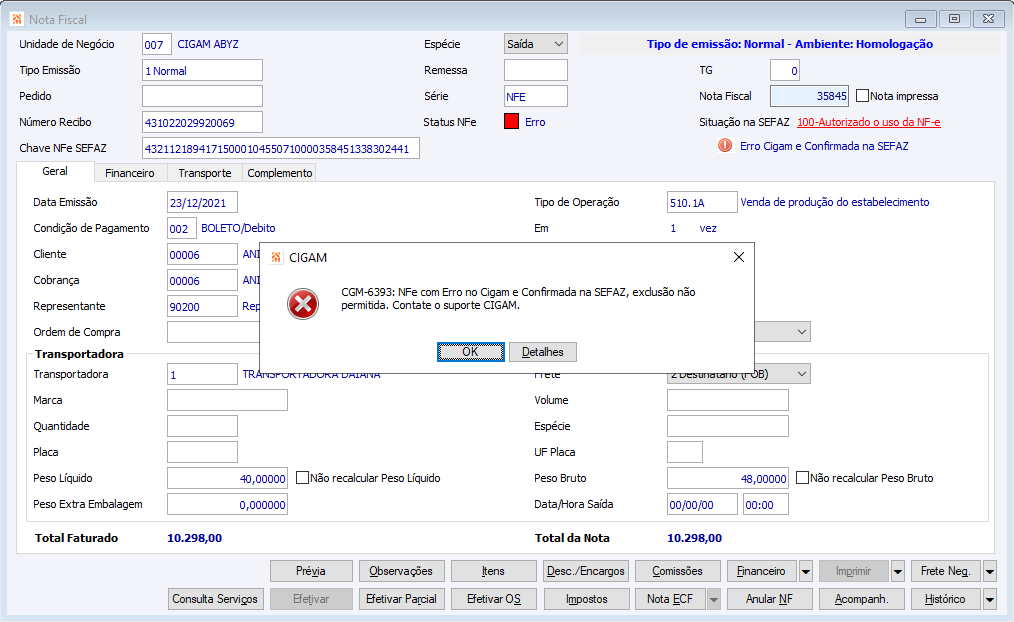Click the Tipo Emissão field
This screenshot has width=1014, height=622.
tap(202, 70)
